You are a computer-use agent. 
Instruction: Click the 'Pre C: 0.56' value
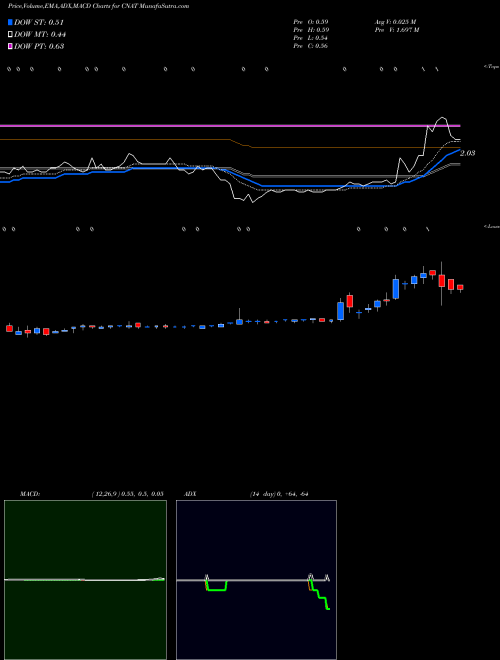point(311,46)
